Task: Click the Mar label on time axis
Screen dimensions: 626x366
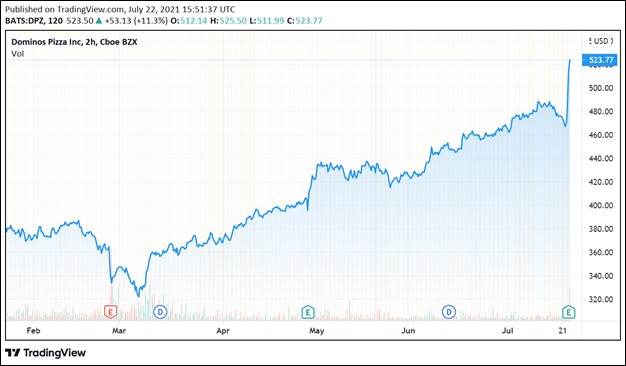Action: click(x=119, y=331)
